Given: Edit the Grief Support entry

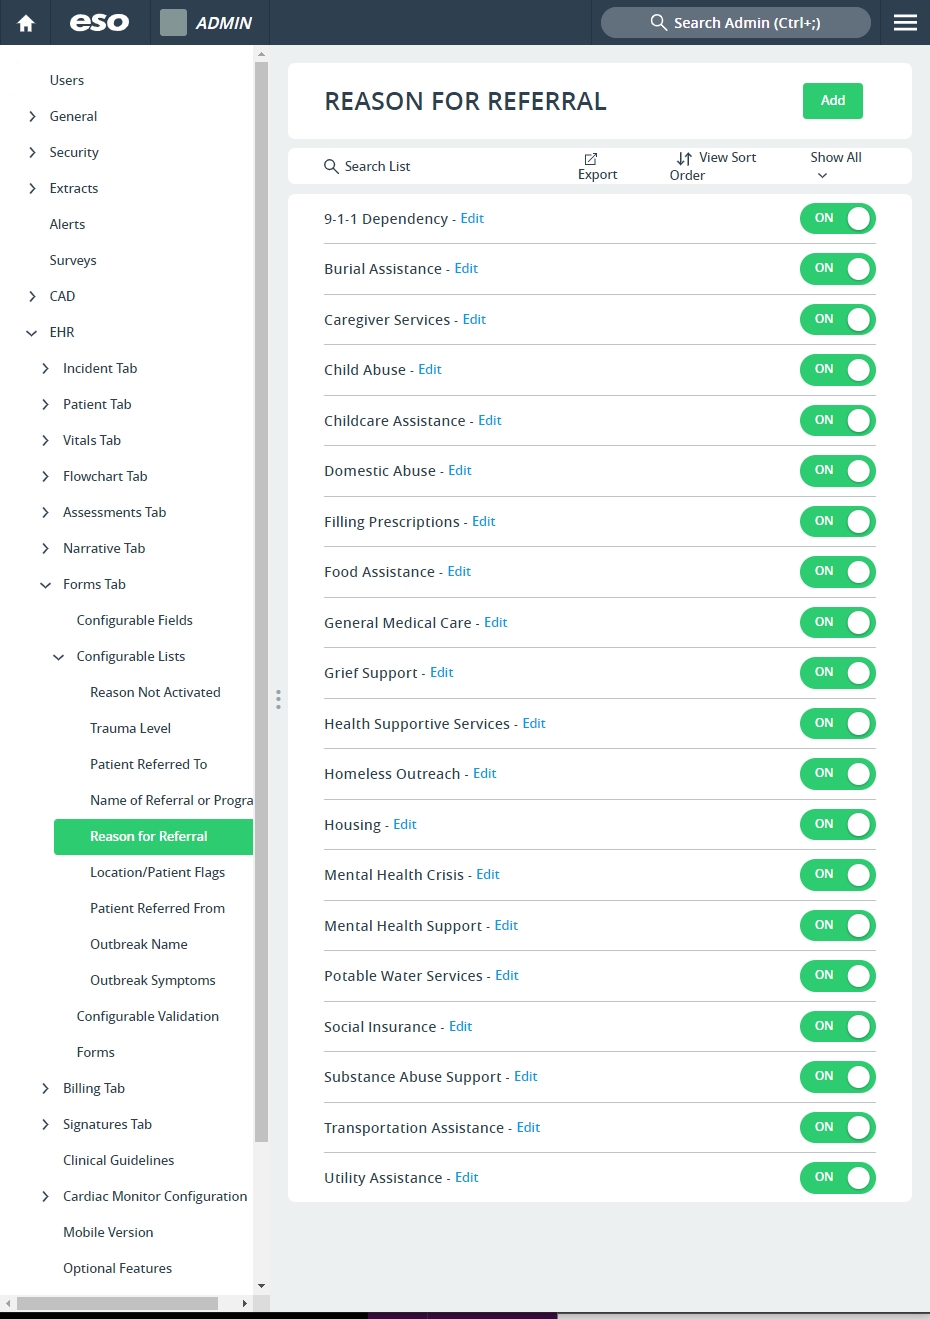Looking at the screenshot, I should coord(441,673).
